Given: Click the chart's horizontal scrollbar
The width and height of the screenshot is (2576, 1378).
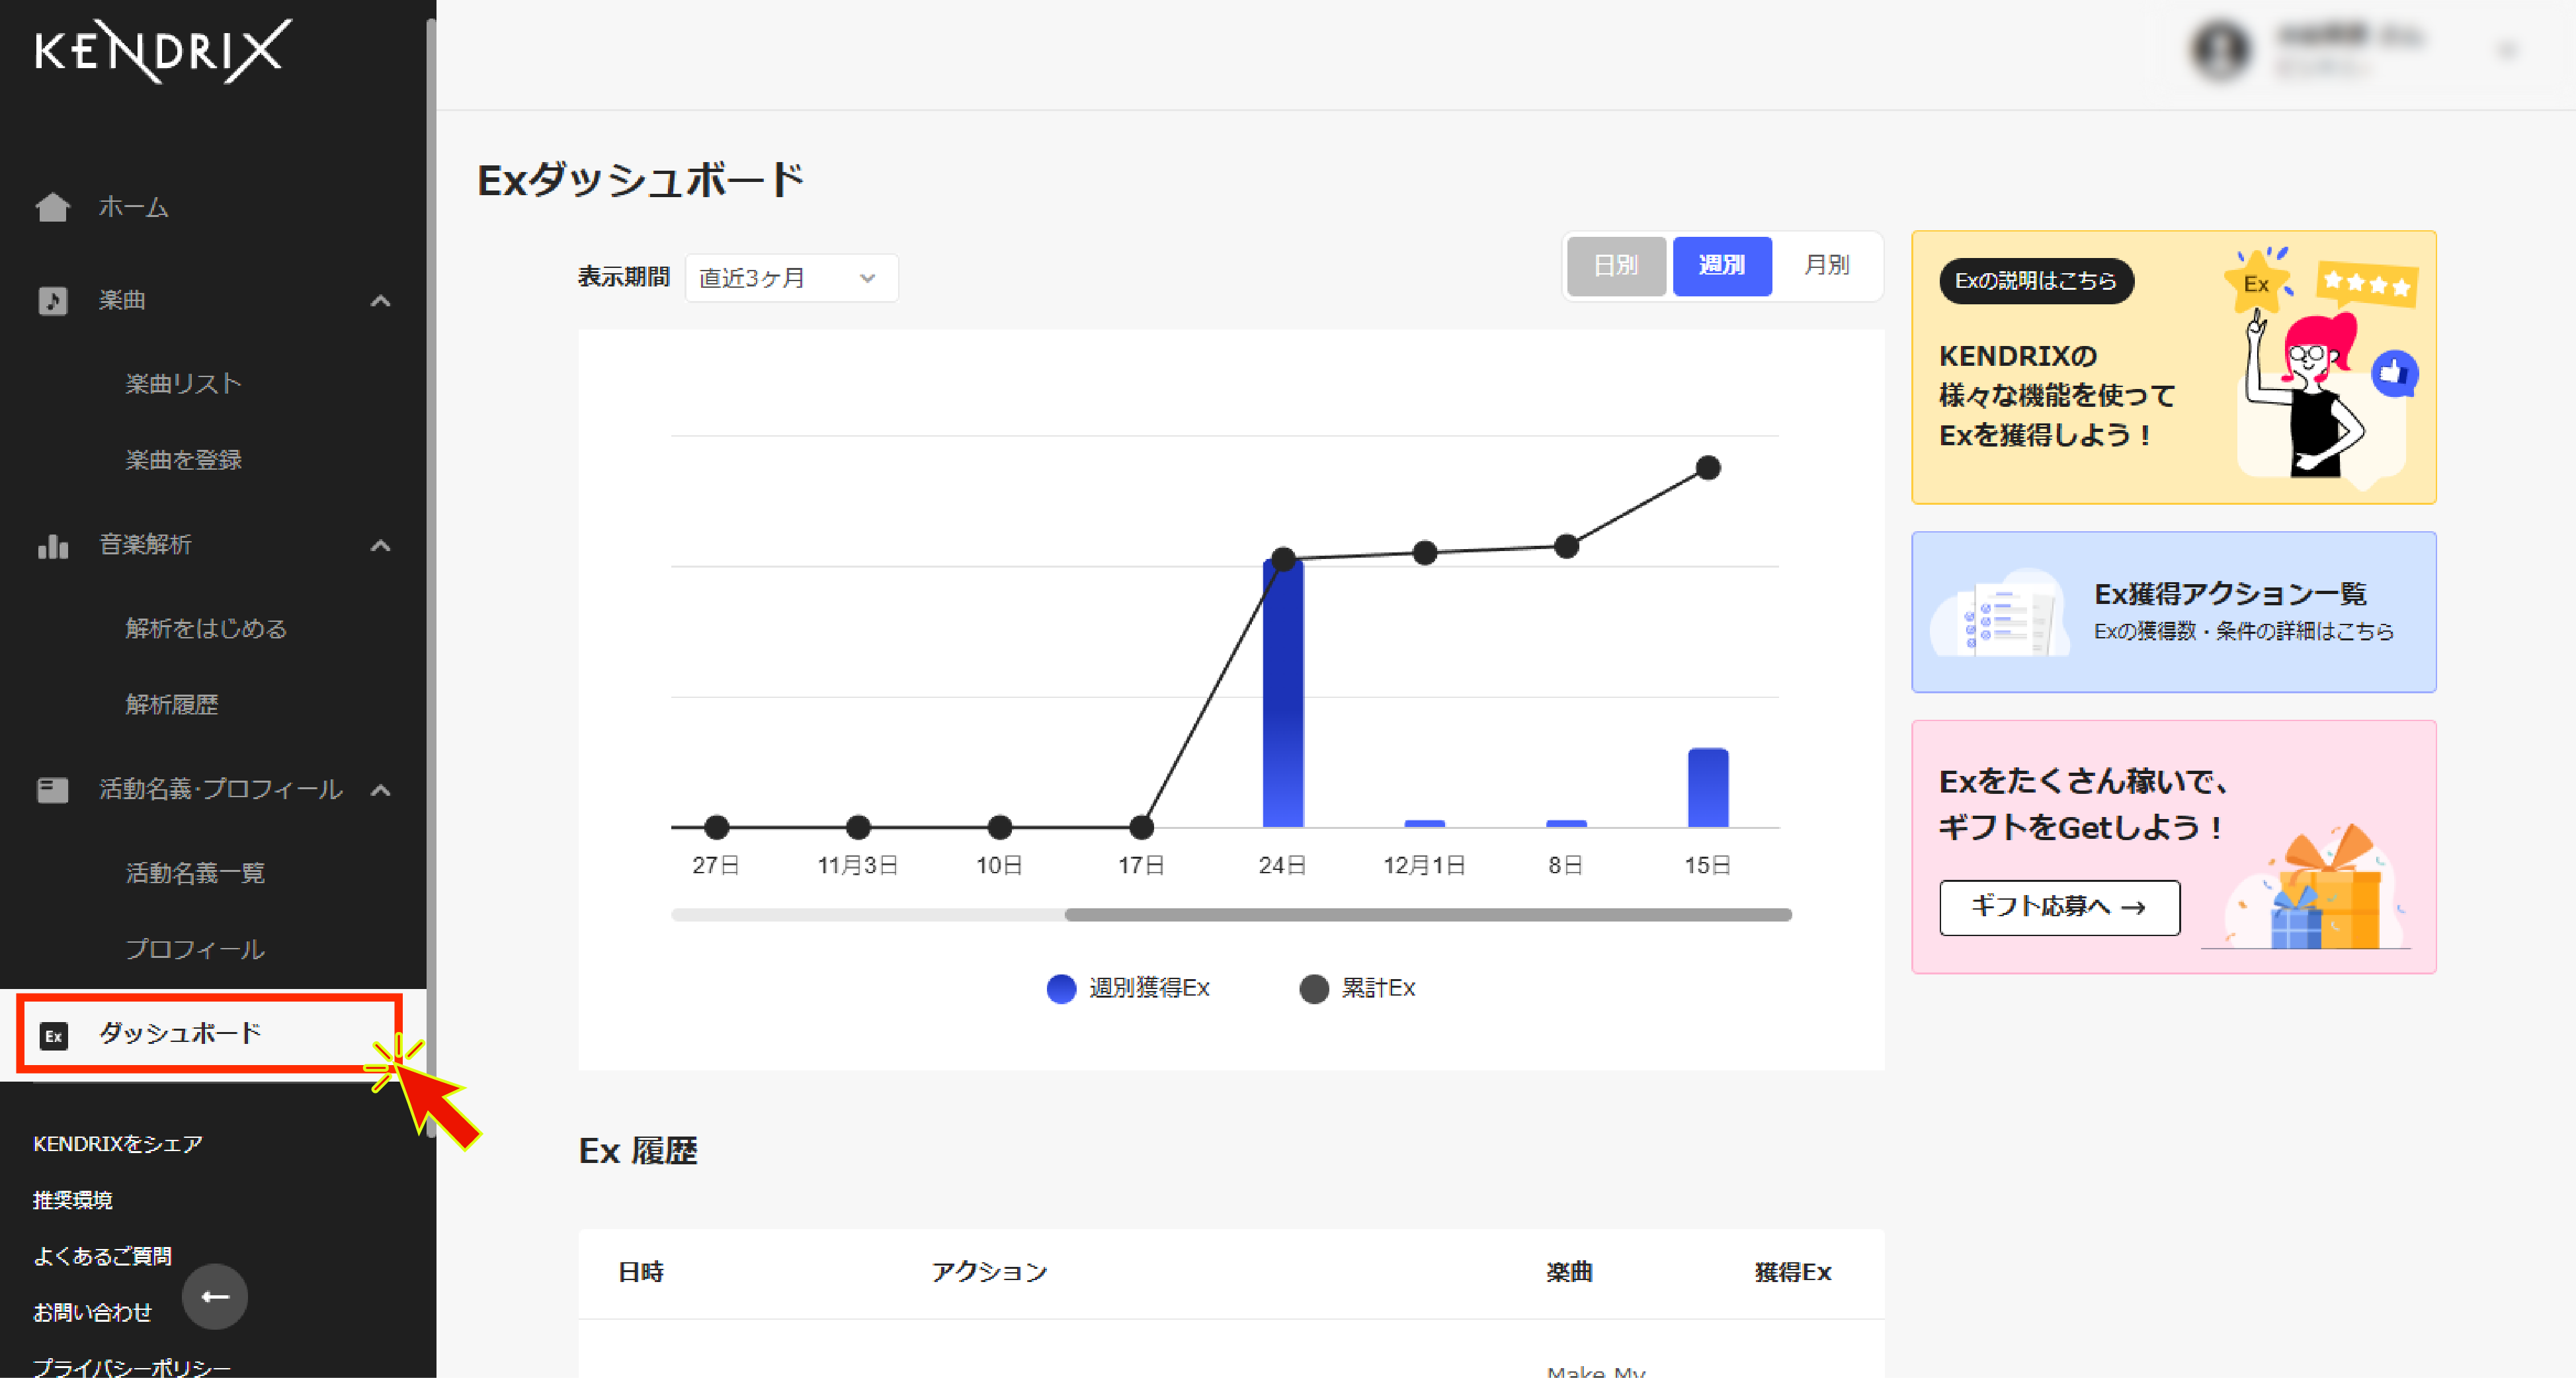Looking at the screenshot, I should click(x=1427, y=915).
